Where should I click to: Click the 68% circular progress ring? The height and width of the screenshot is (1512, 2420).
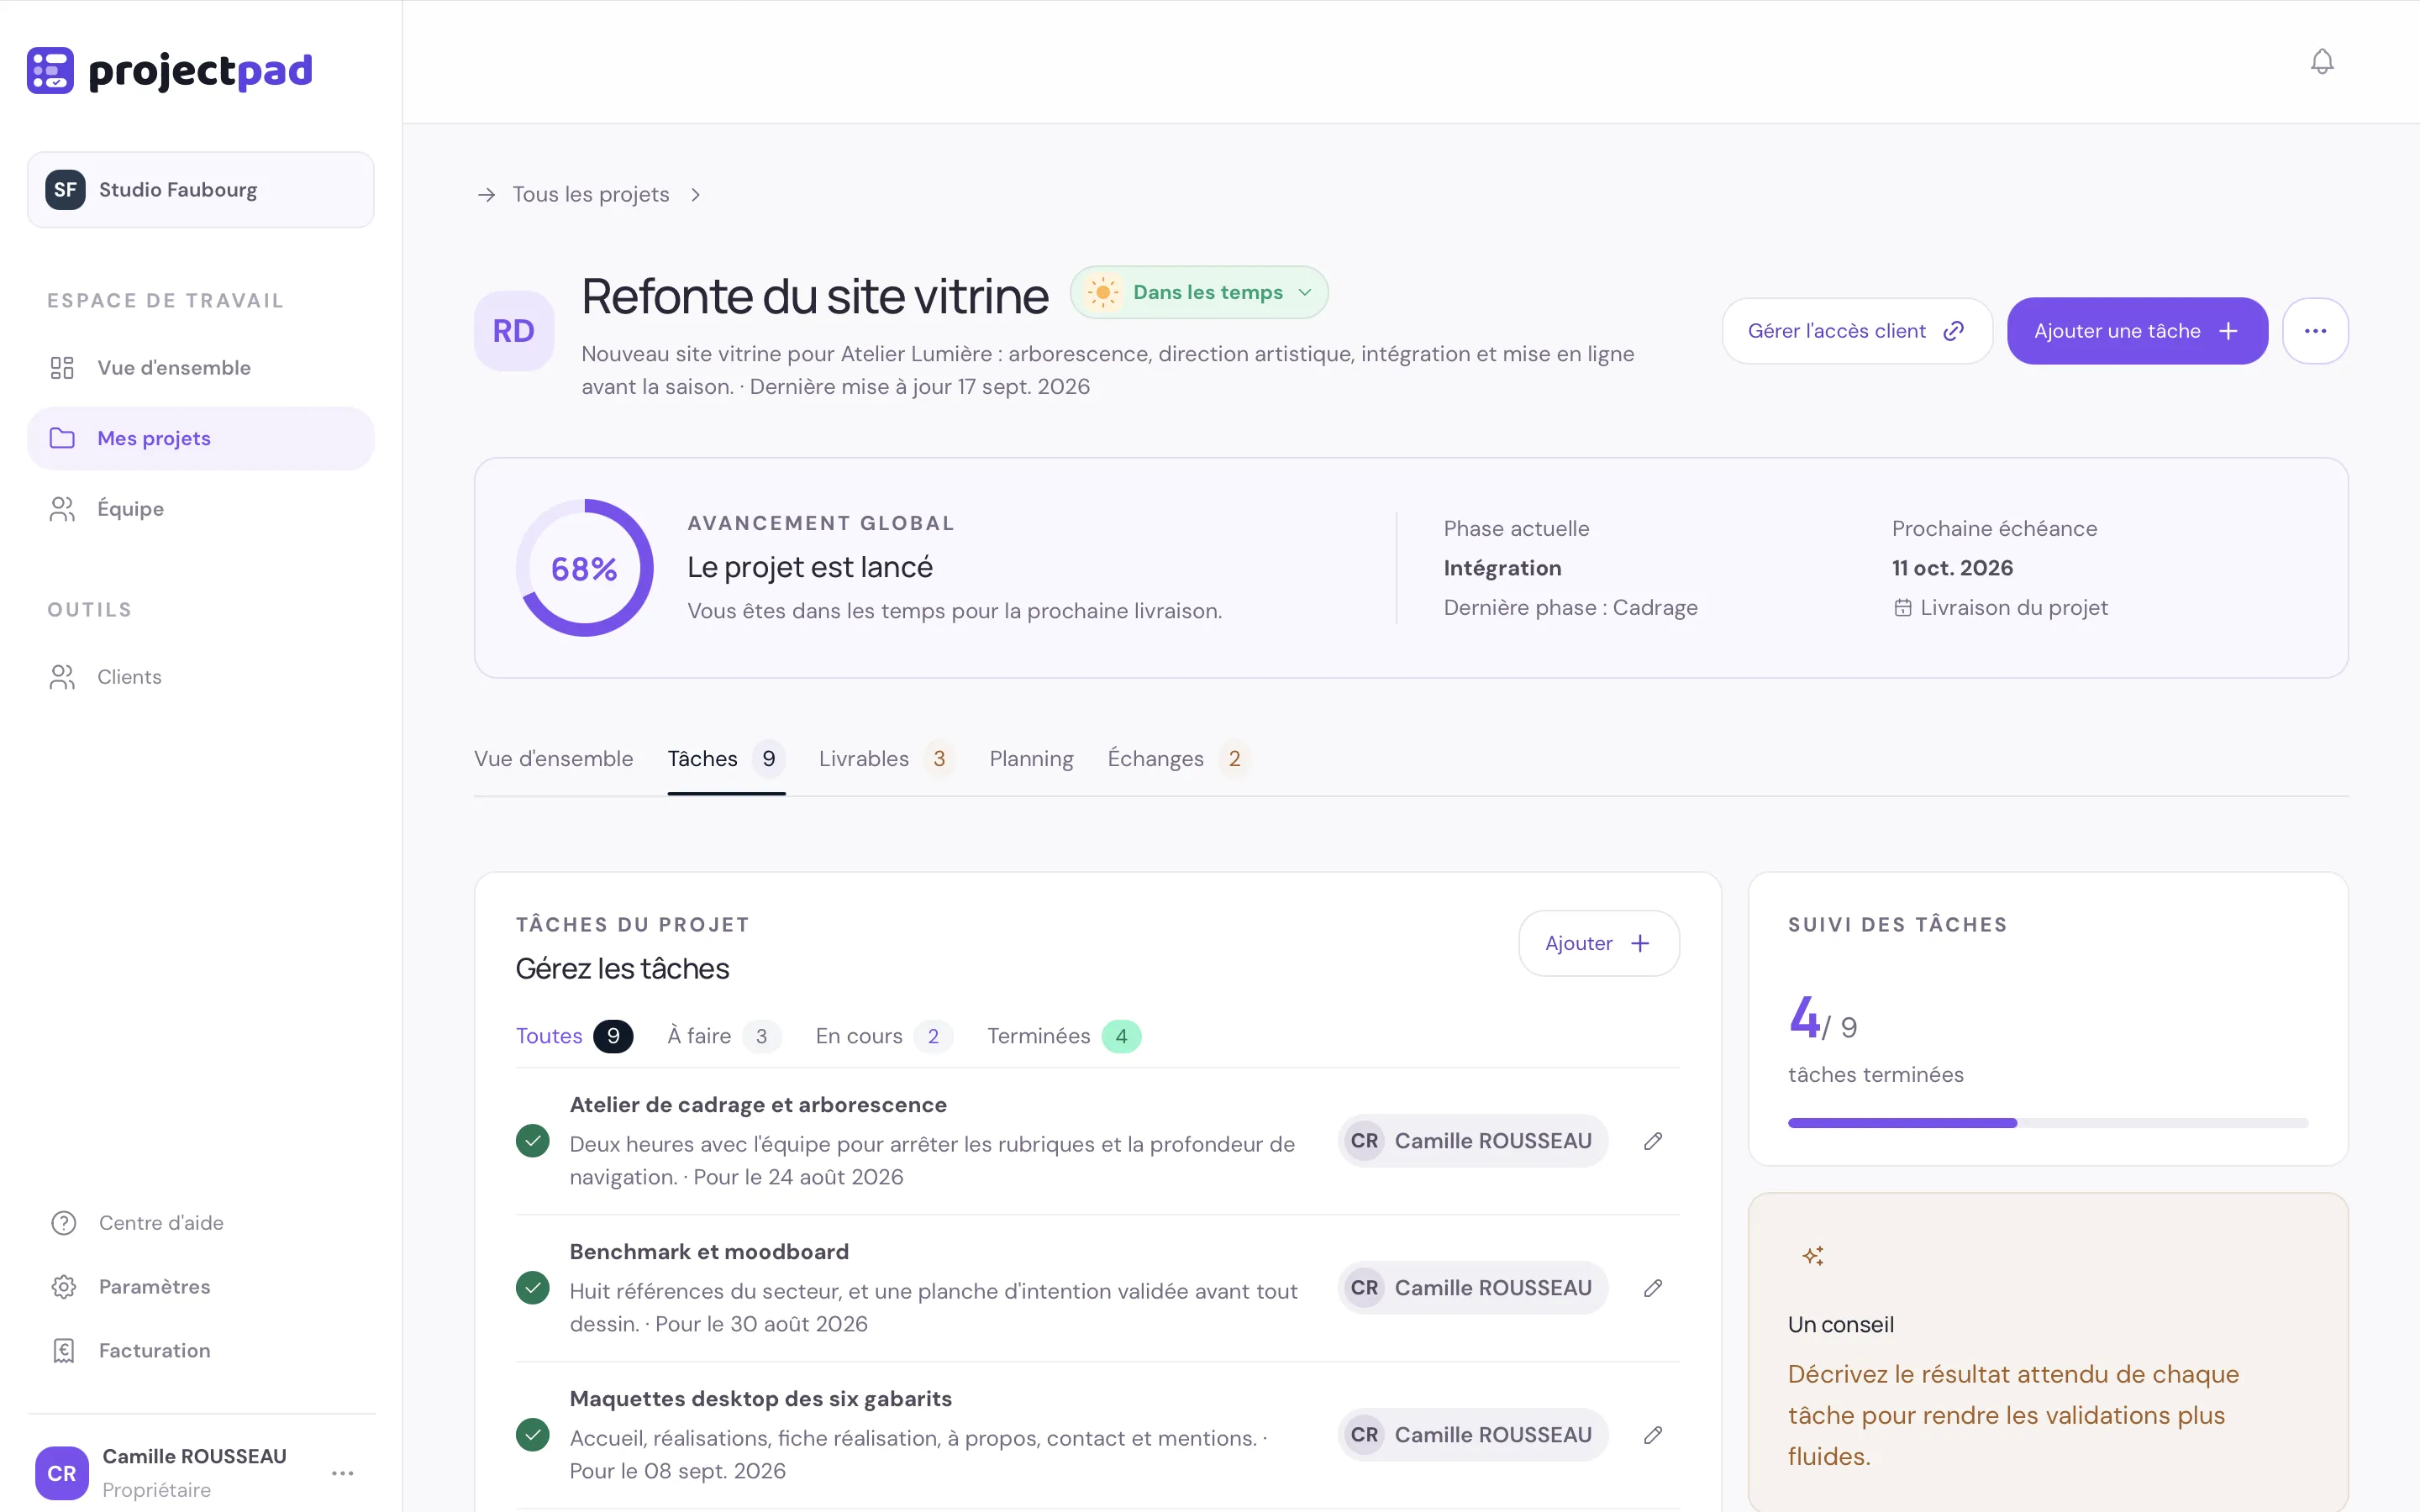click(585, 568)
